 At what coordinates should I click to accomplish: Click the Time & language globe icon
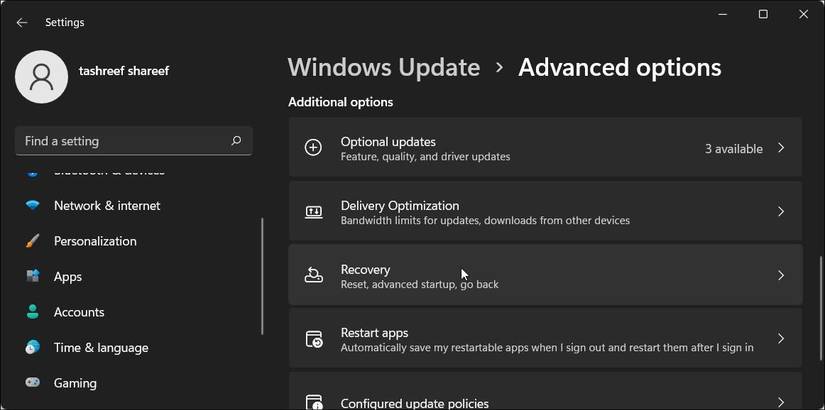coord(33,348)
